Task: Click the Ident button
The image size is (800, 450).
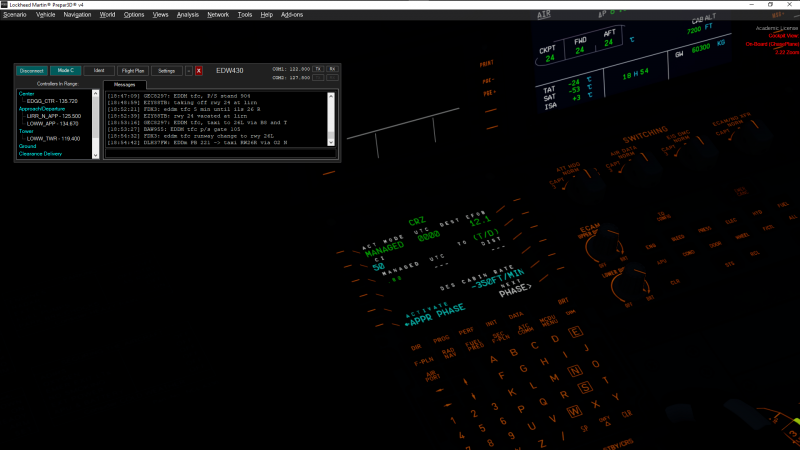Action: click(x=99, y=71)
